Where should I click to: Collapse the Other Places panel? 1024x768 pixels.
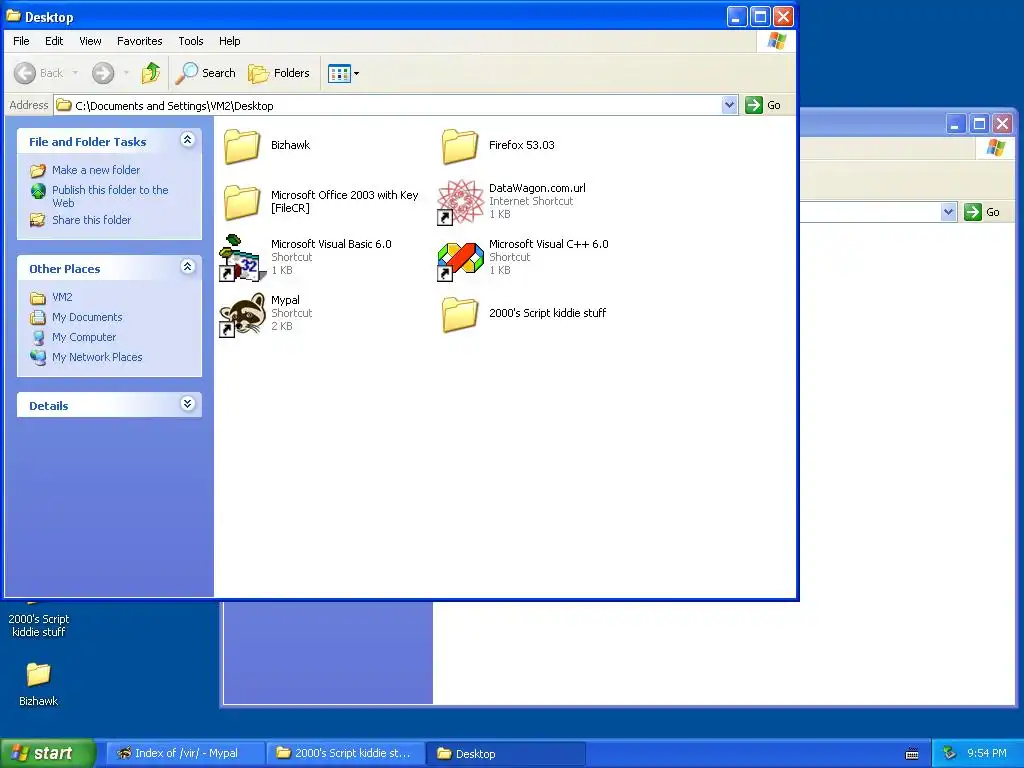click(187, 266)
